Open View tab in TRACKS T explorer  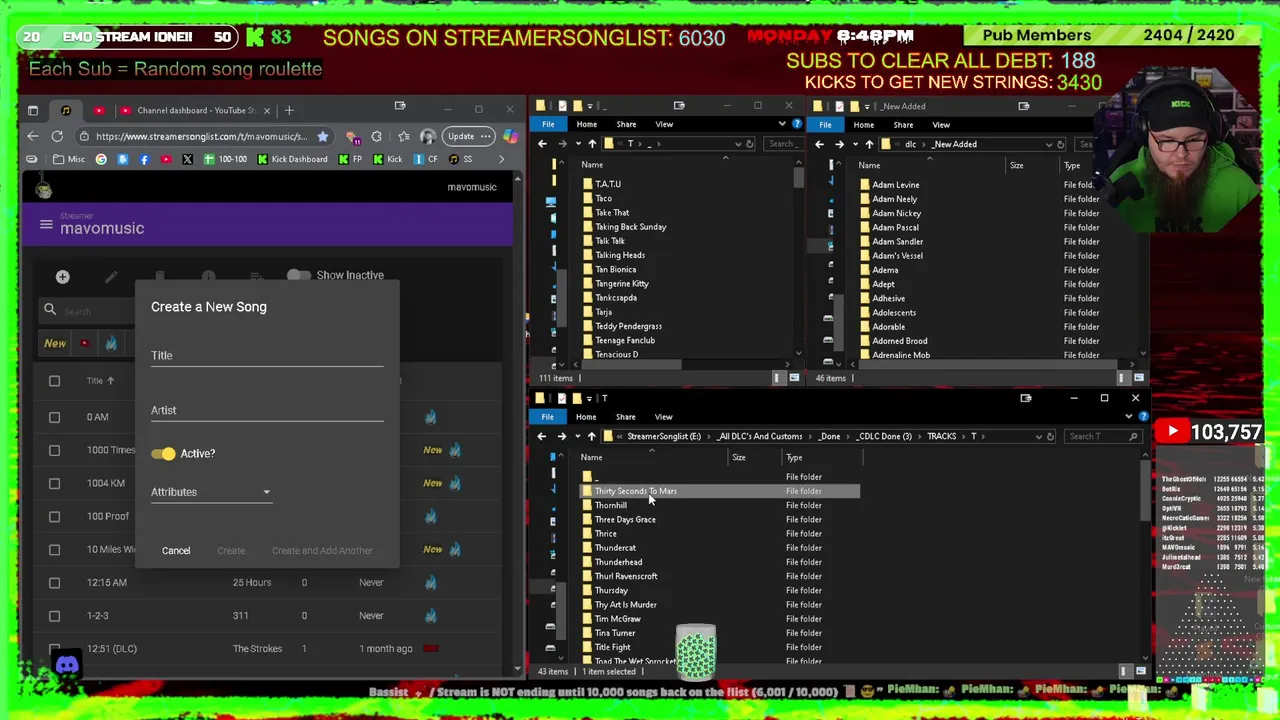[663, 416]
